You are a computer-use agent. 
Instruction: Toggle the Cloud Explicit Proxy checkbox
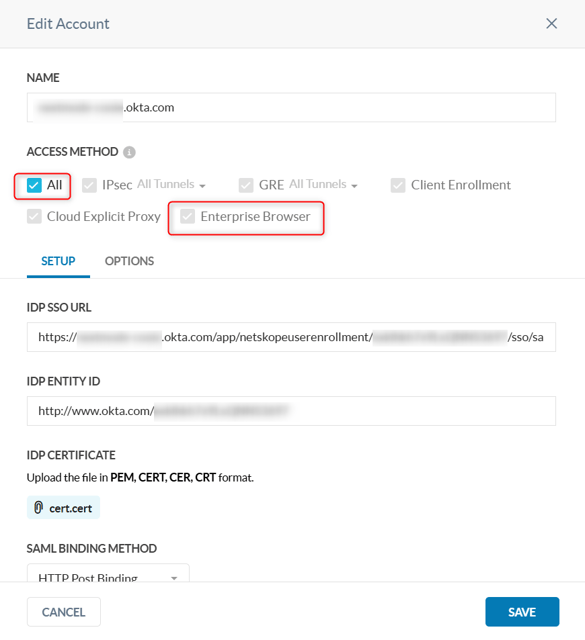tap(34, 216)
